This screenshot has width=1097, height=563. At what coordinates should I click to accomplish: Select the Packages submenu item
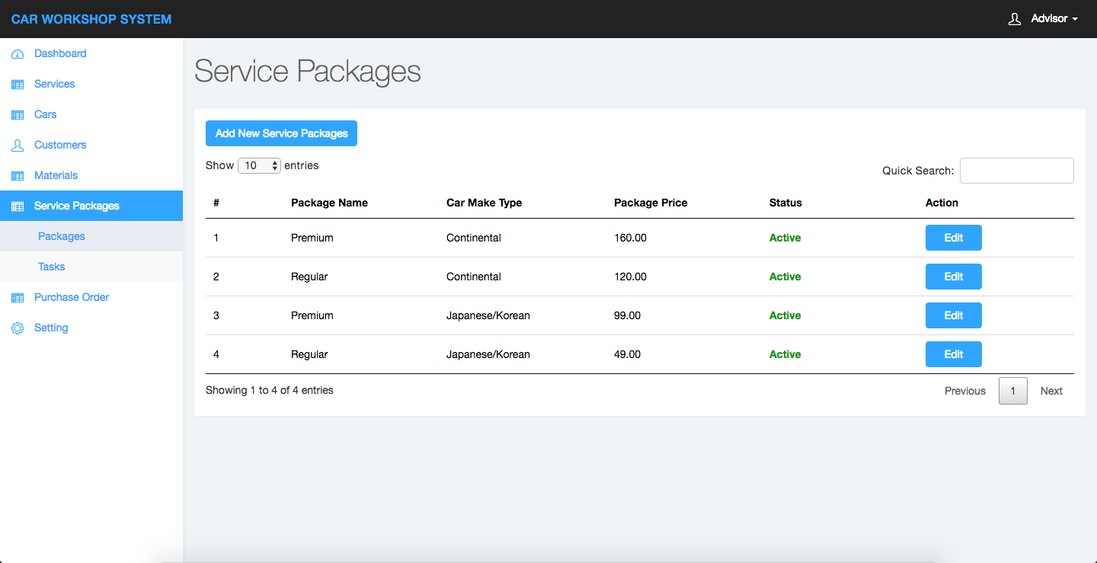pos(61,237)
